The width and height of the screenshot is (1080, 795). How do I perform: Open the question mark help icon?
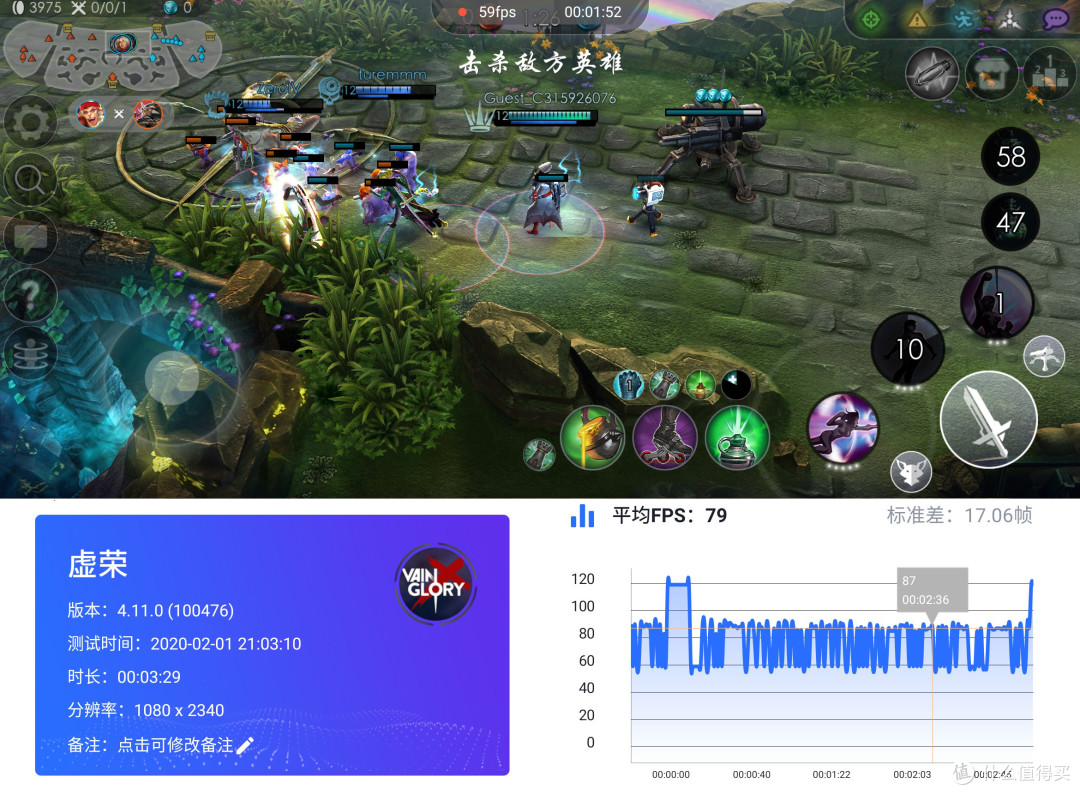coord(30,297)
